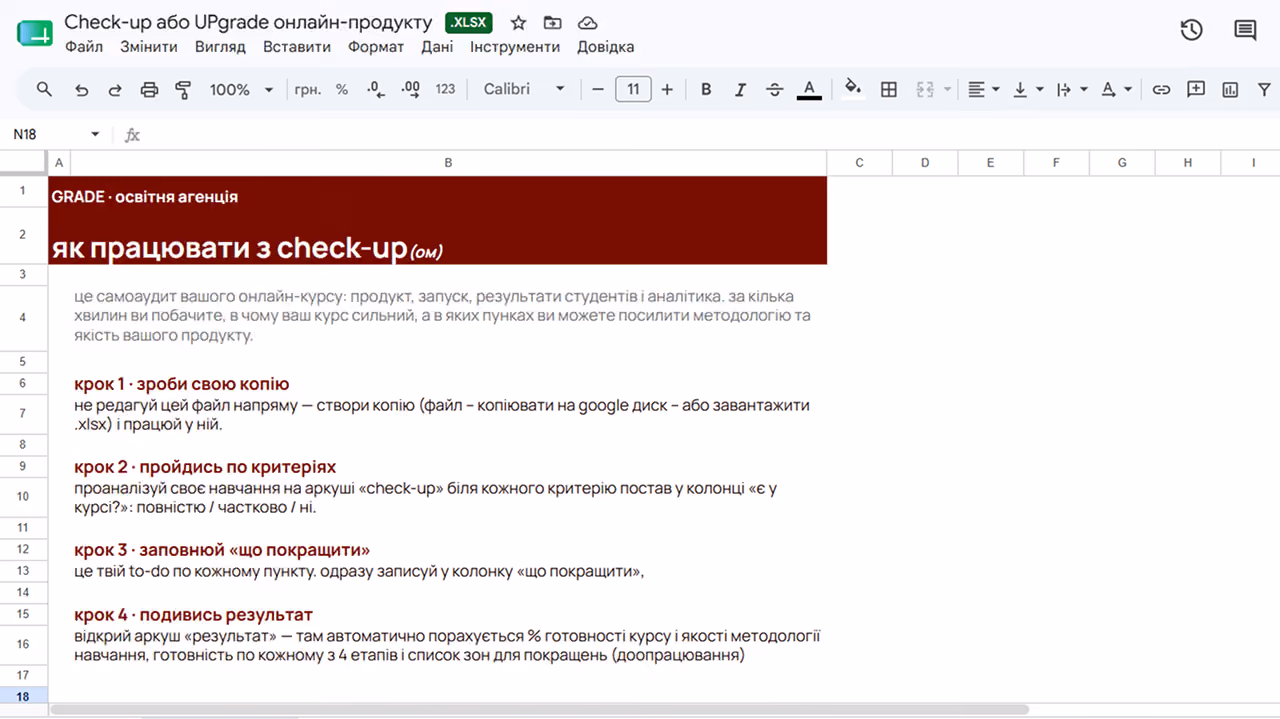The width and height of the screenshot is (1280, 719).
Task: Decrease decimal places
Action: click(x=376, y=89)
